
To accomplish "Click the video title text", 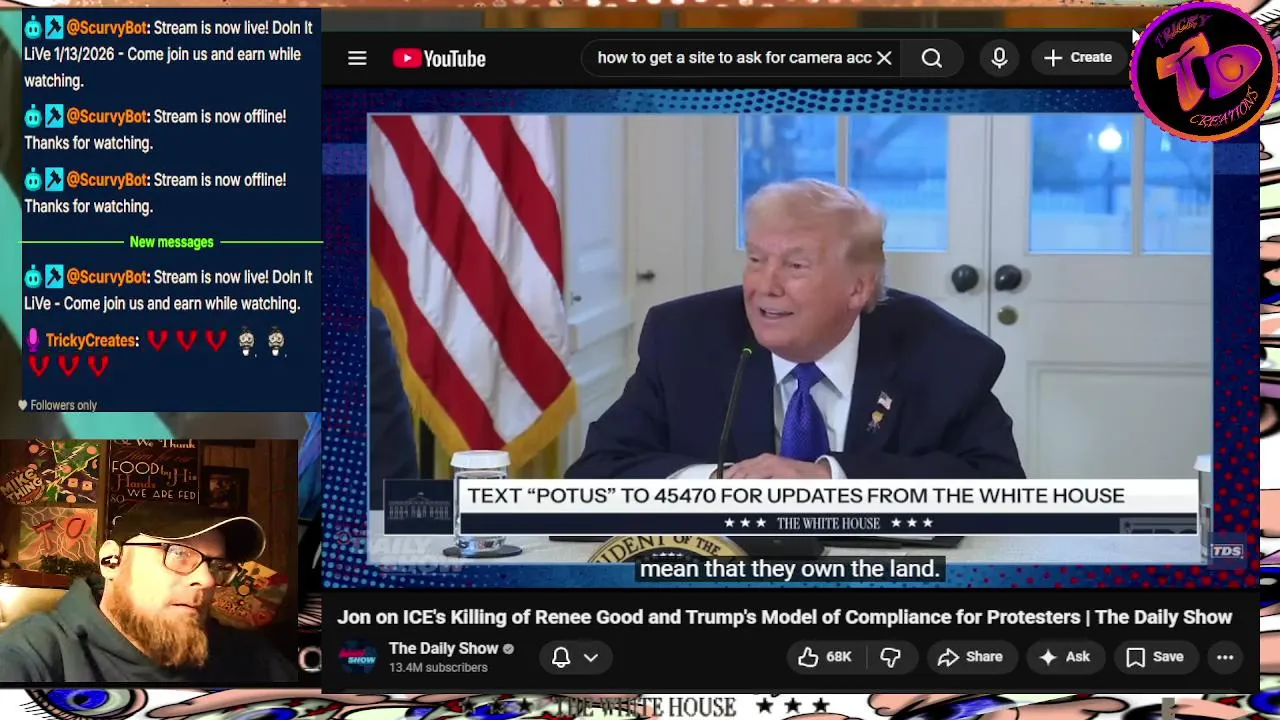I will tap(784, 617).
